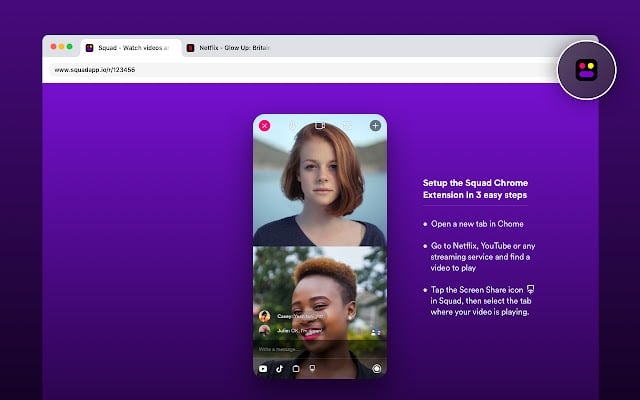Click the participants icon above the message field
This screenshot has width=640, height=400.
click(x=376, y=333)
